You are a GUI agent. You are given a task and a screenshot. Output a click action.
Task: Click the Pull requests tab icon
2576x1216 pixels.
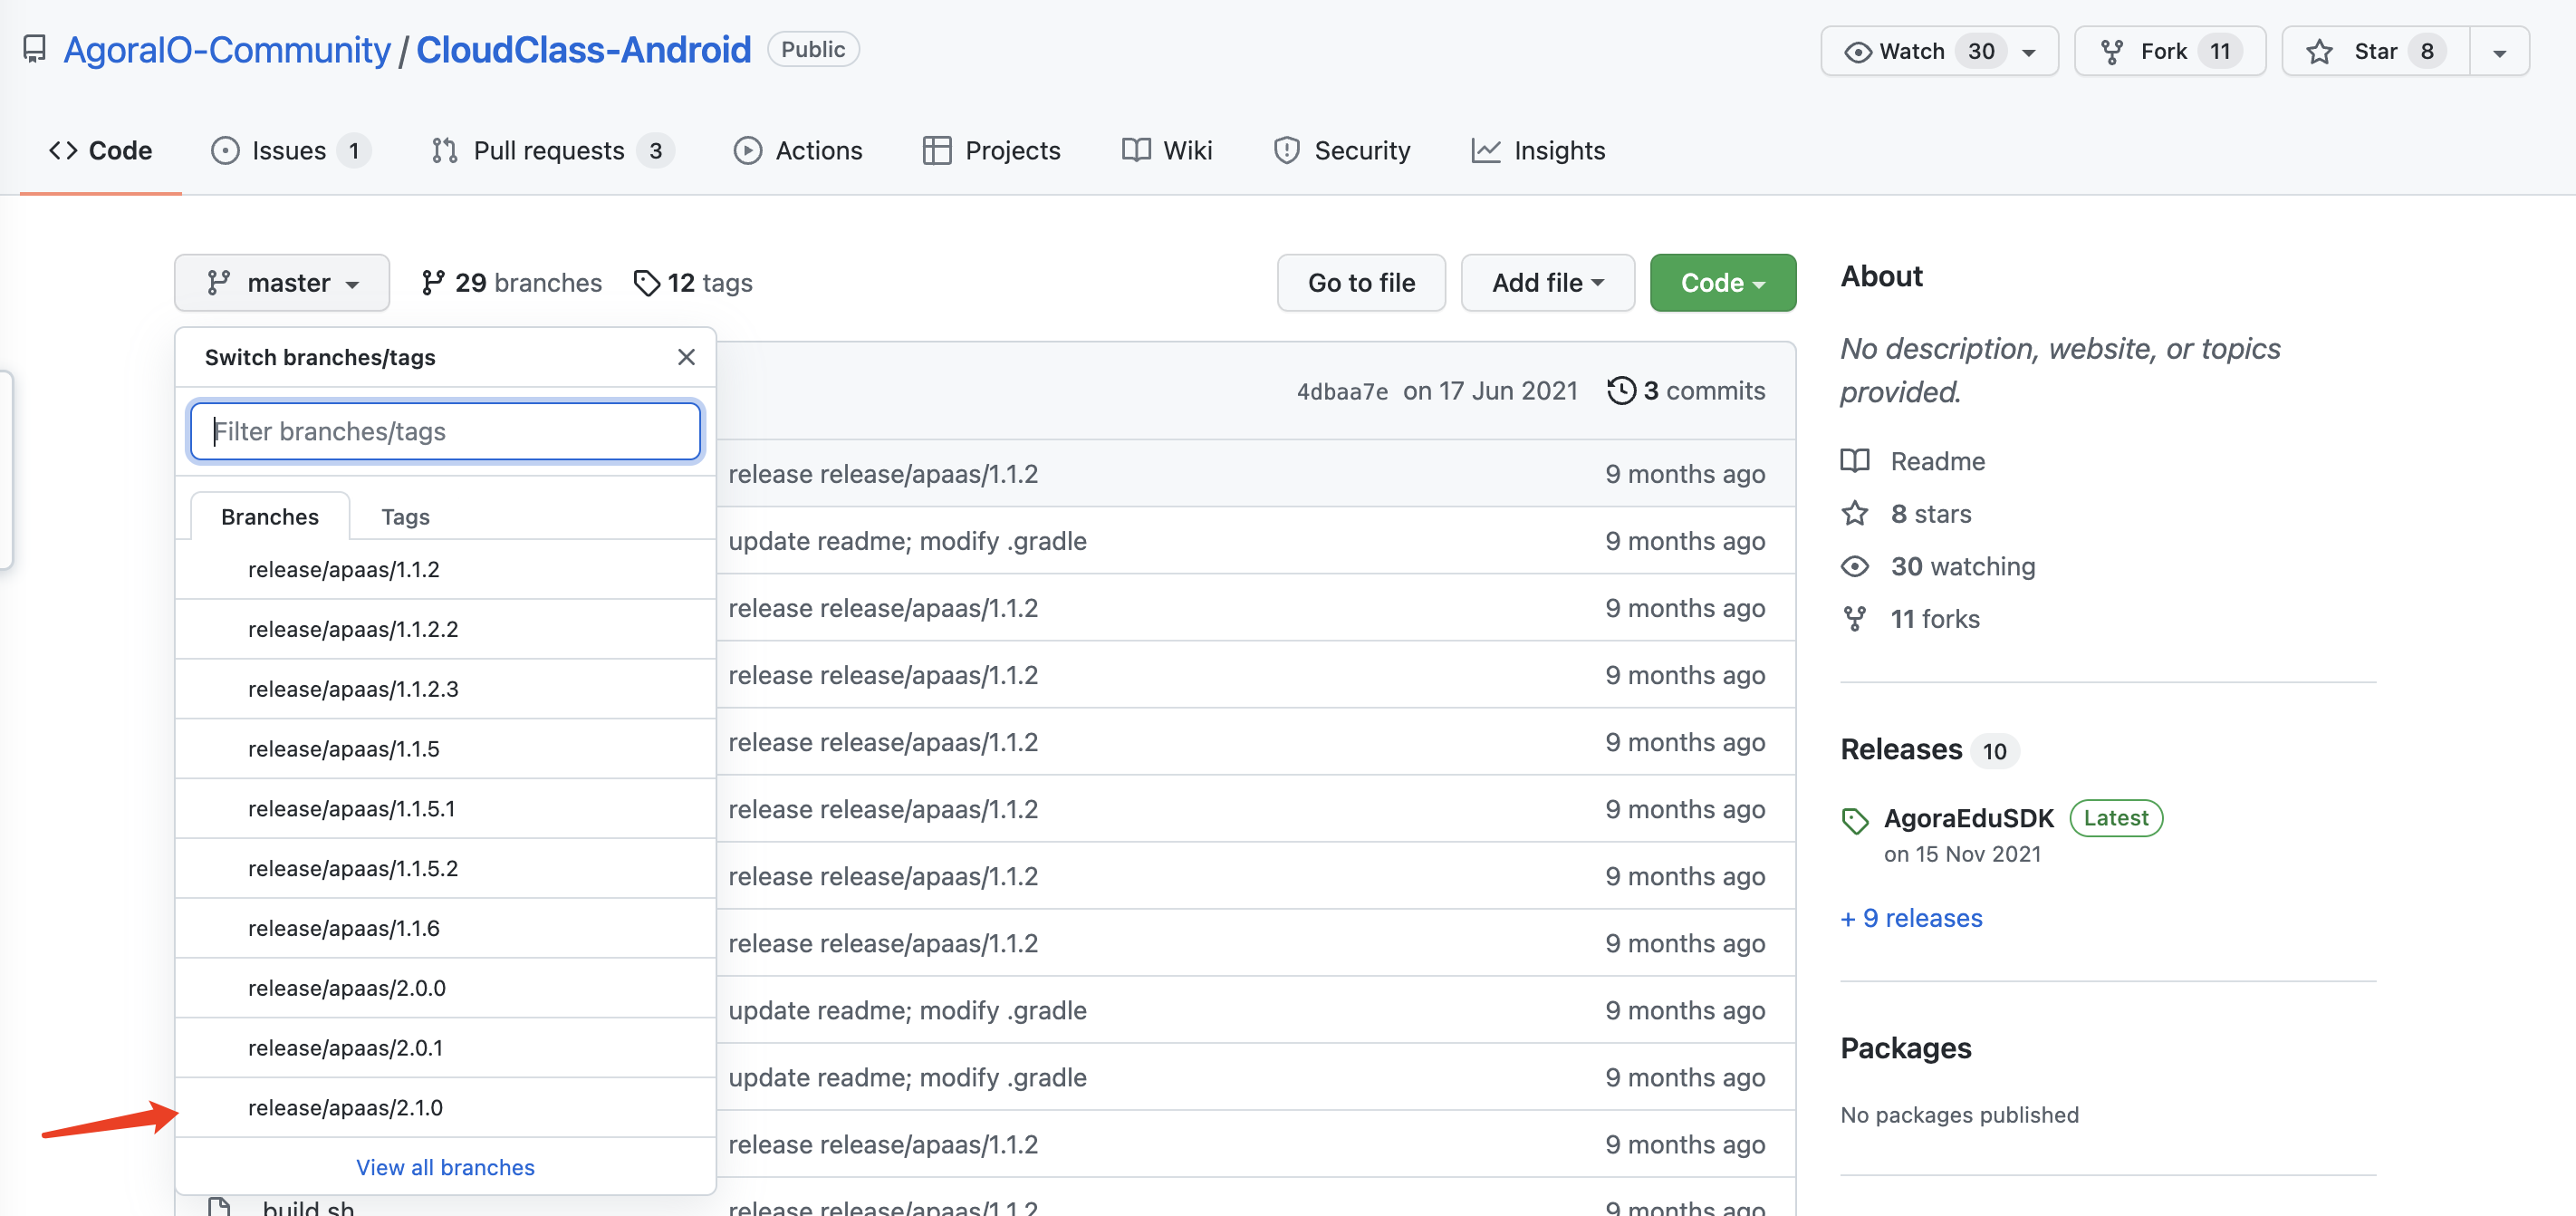tap(444, 151)
